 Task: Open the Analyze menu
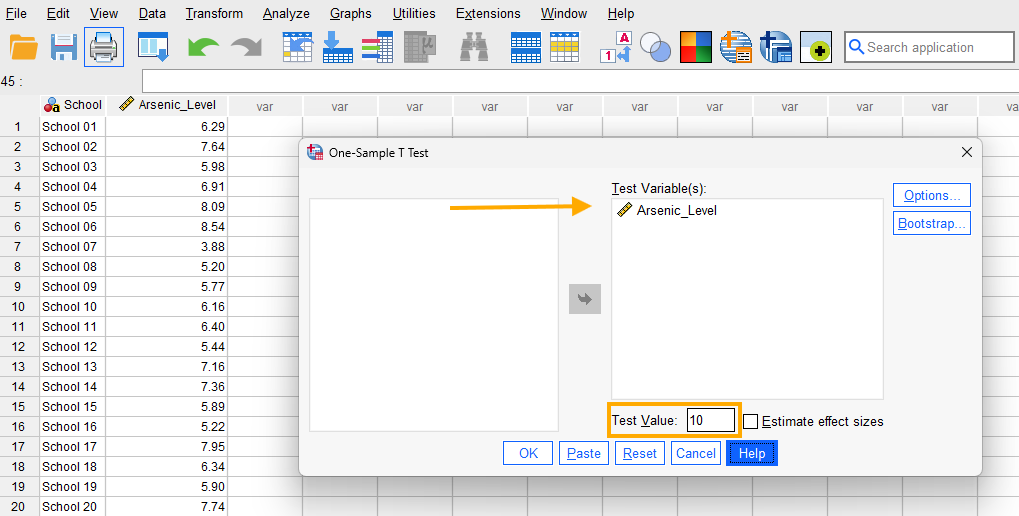coord(286,13)
